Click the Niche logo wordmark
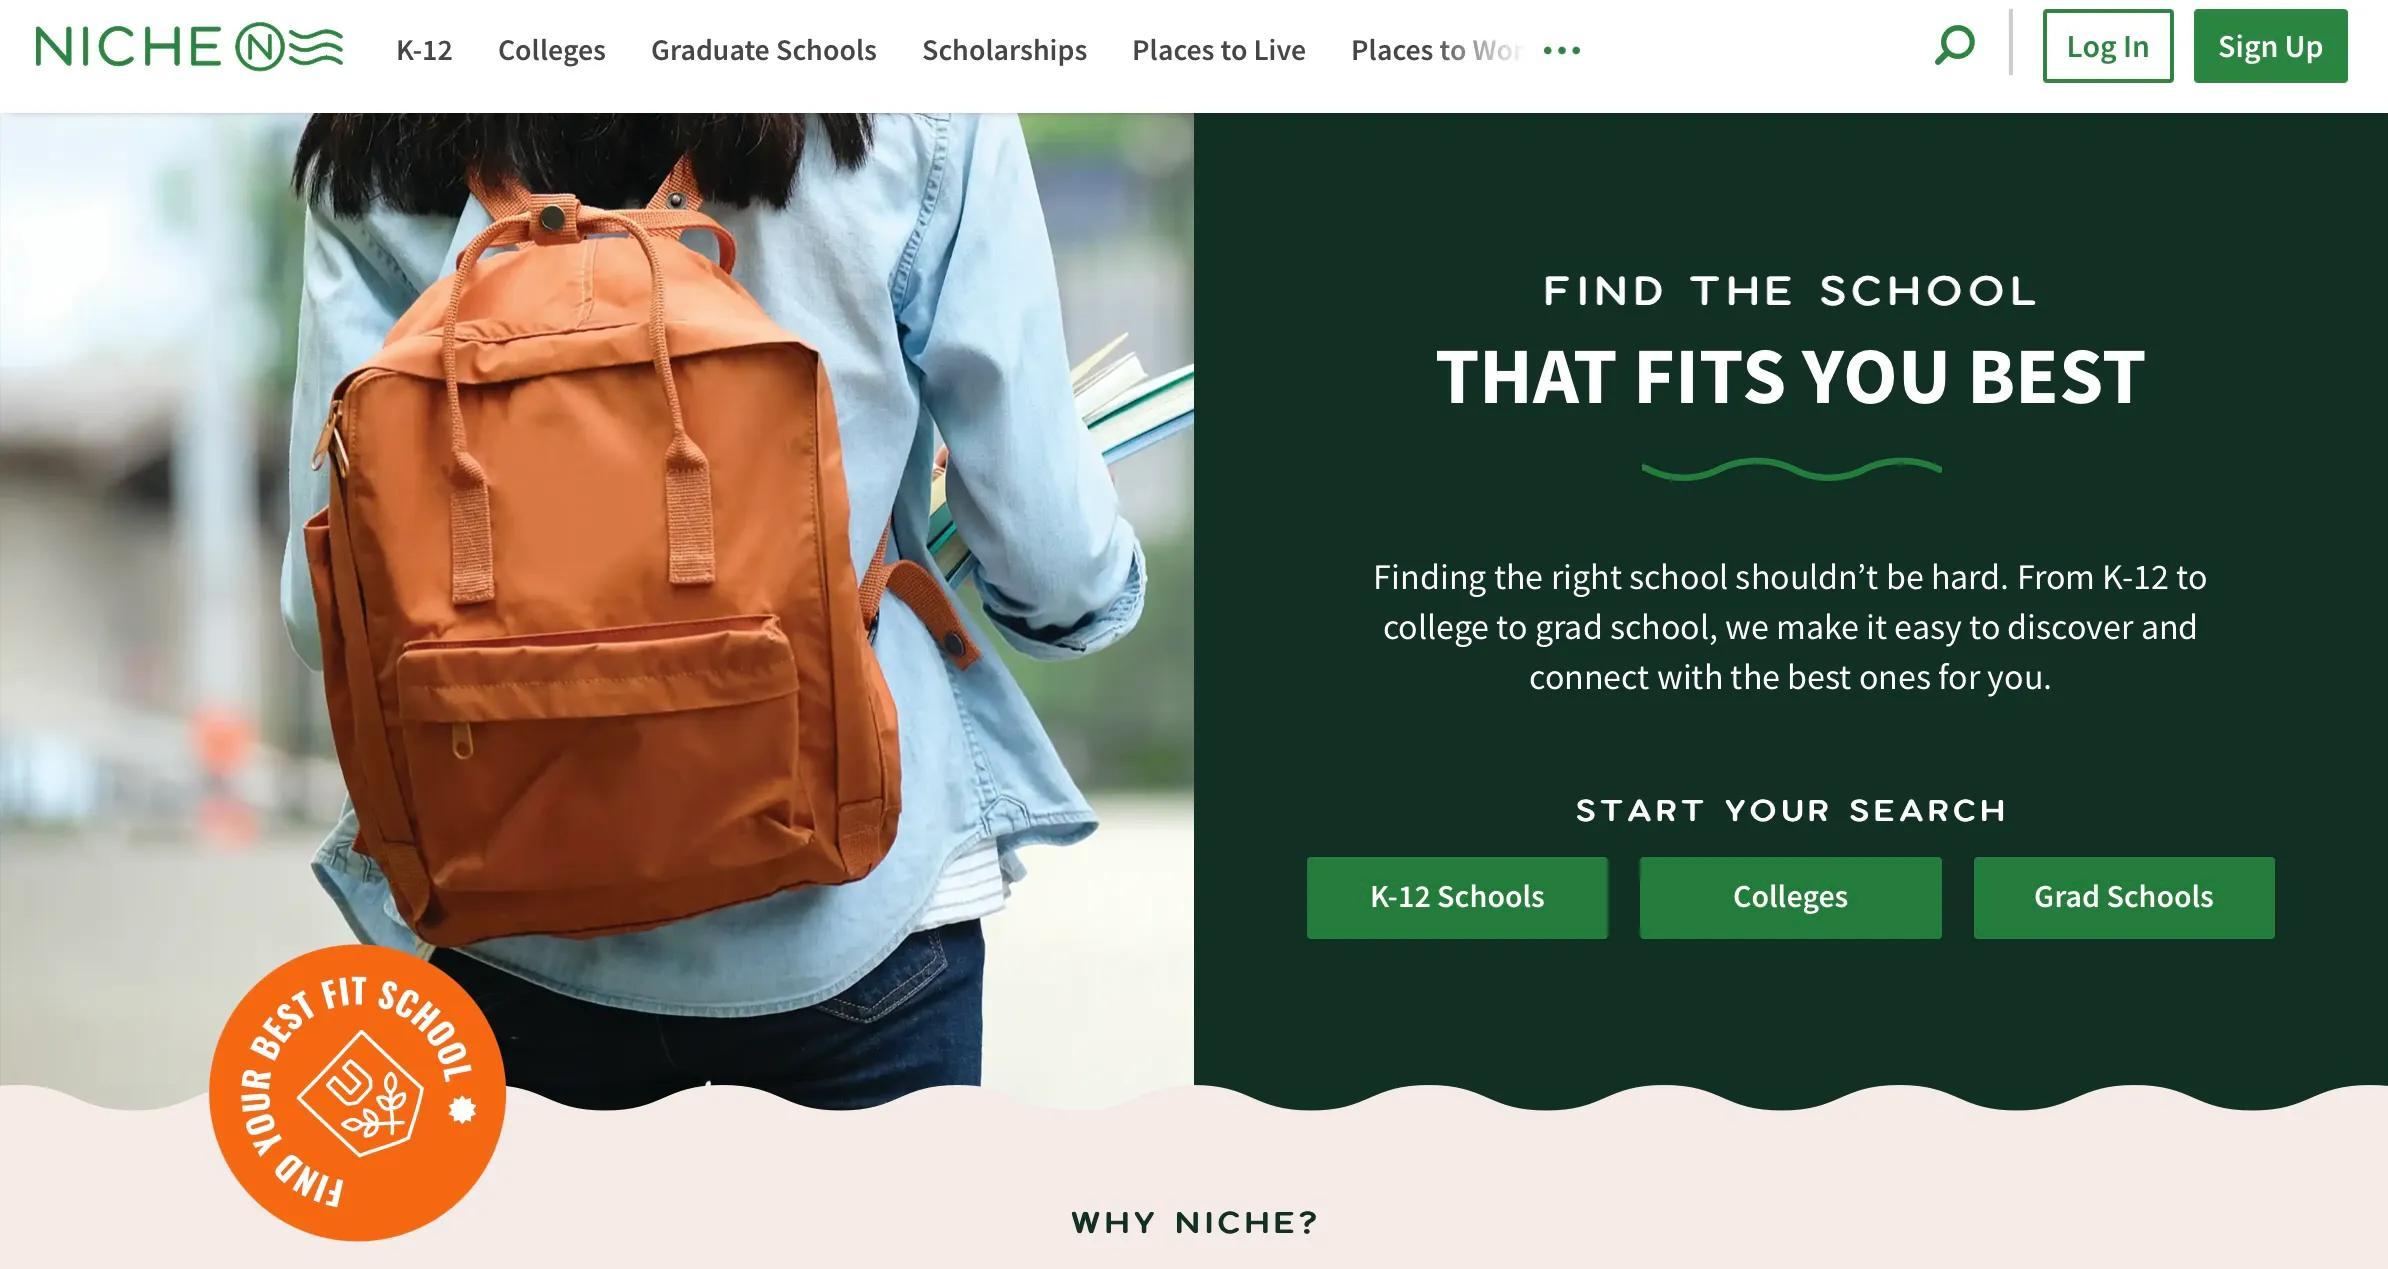 188,47
